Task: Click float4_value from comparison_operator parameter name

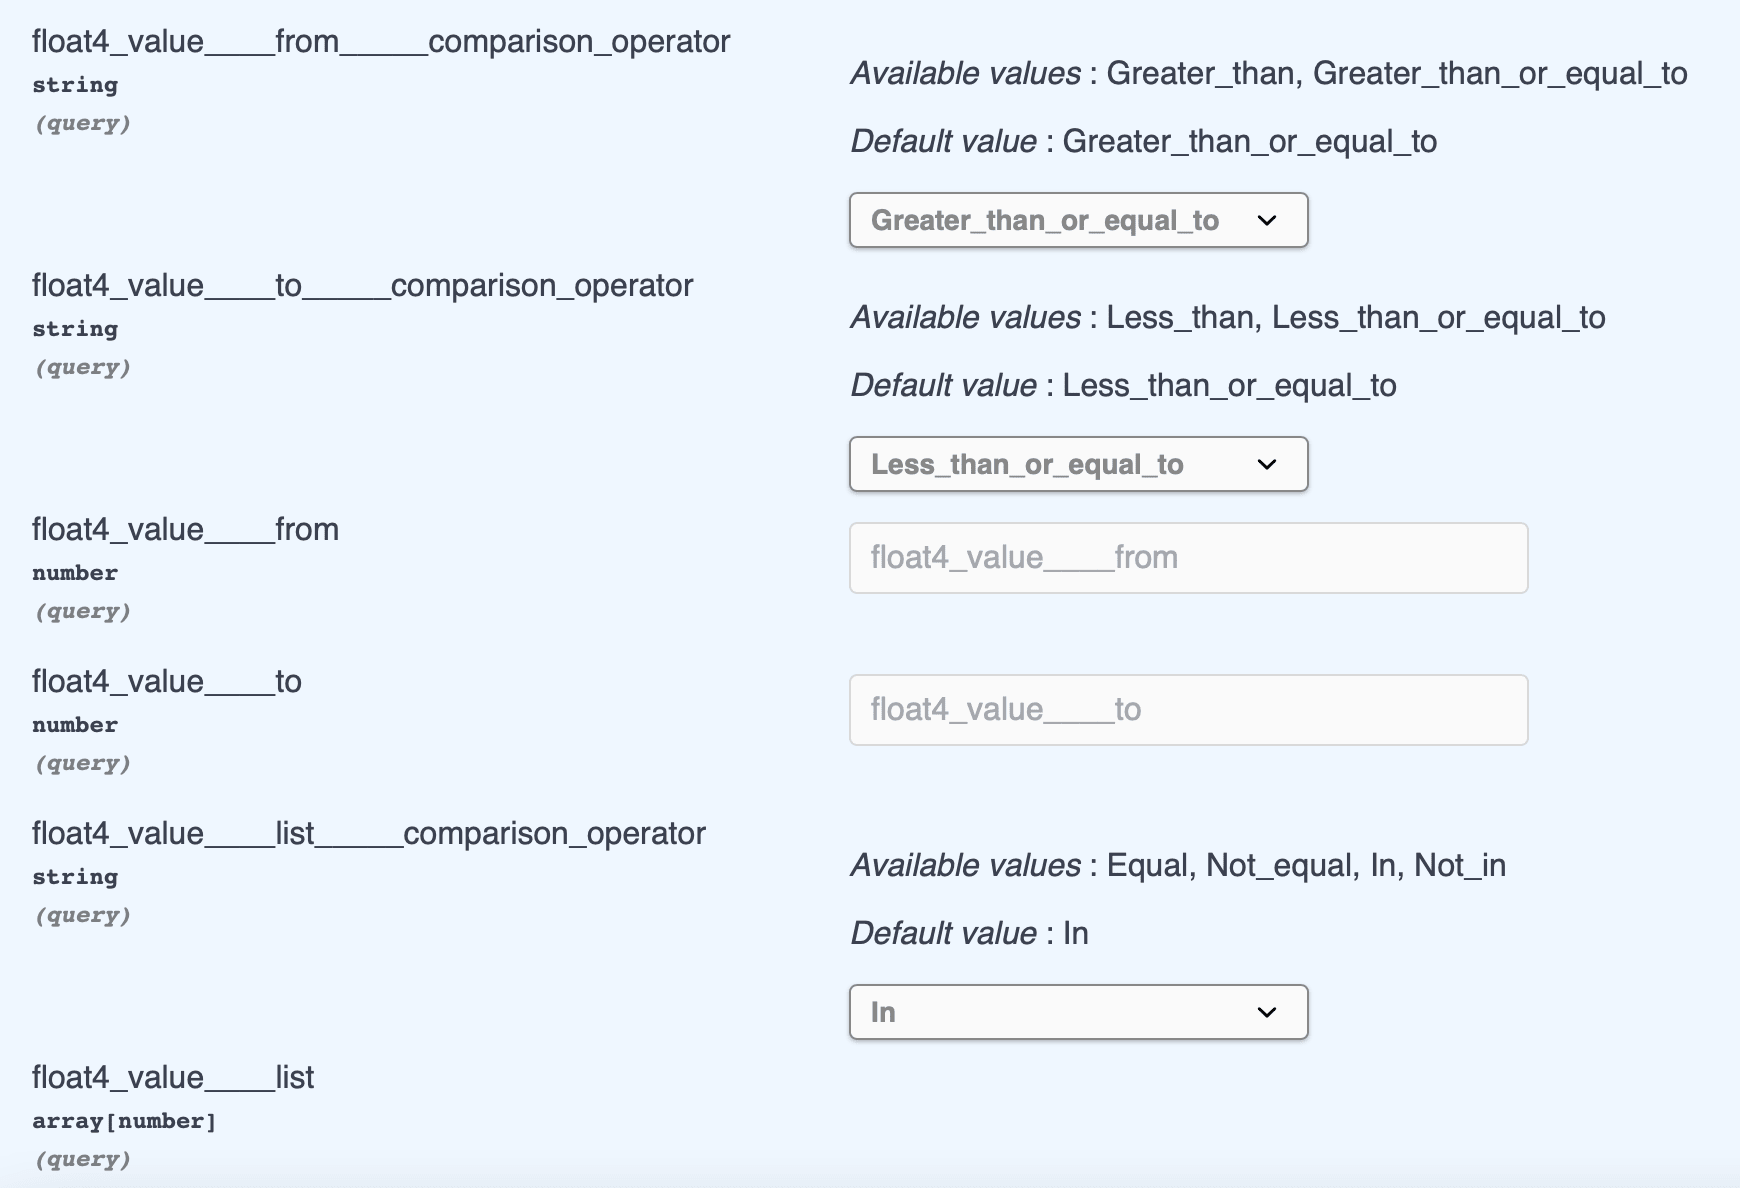Action: (381, 42)
